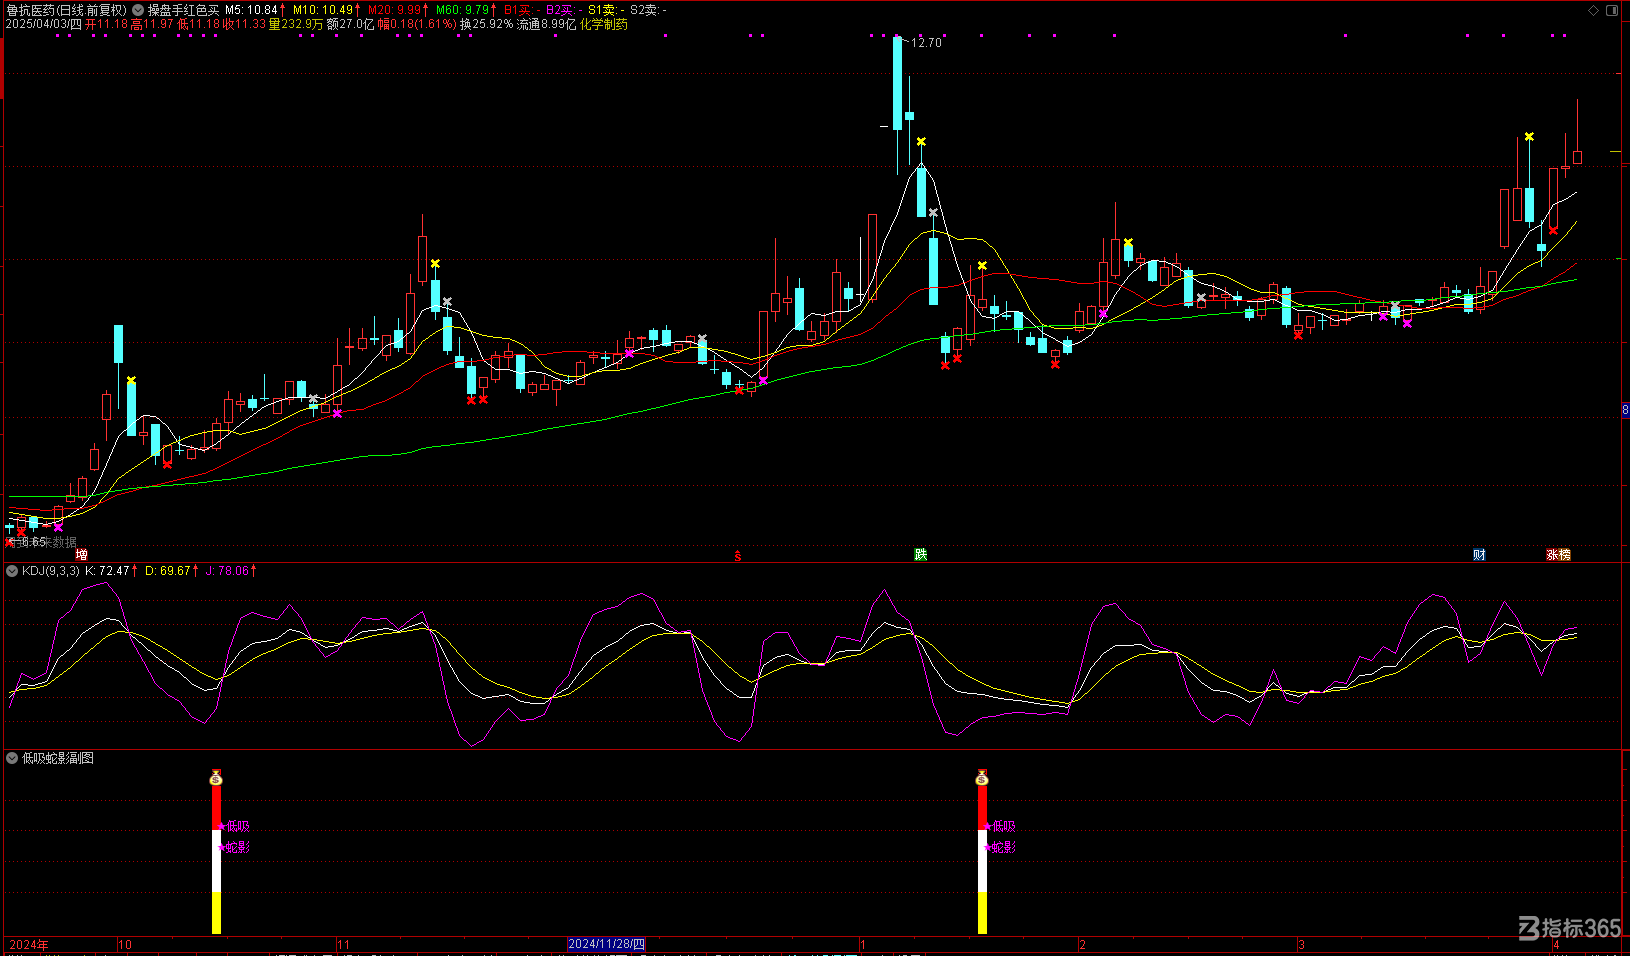The width and height of the screenshot is (1630, 956).
Task: Click the first money bag signal icon
Action: [216, 777]
